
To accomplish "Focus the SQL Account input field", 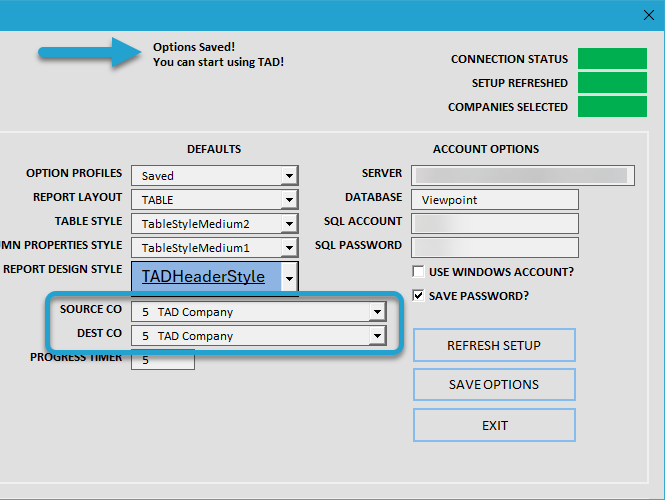I will coord(495,223).
